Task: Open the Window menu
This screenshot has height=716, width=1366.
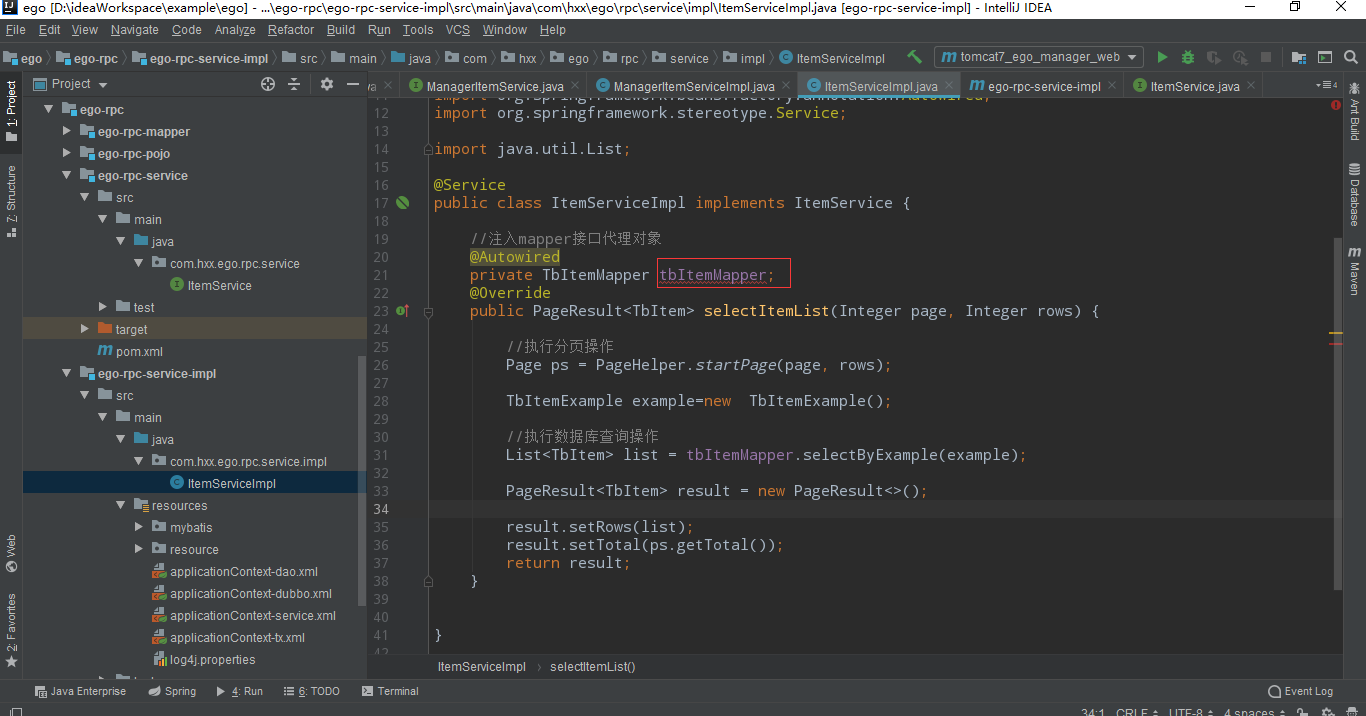Action: 505,30
